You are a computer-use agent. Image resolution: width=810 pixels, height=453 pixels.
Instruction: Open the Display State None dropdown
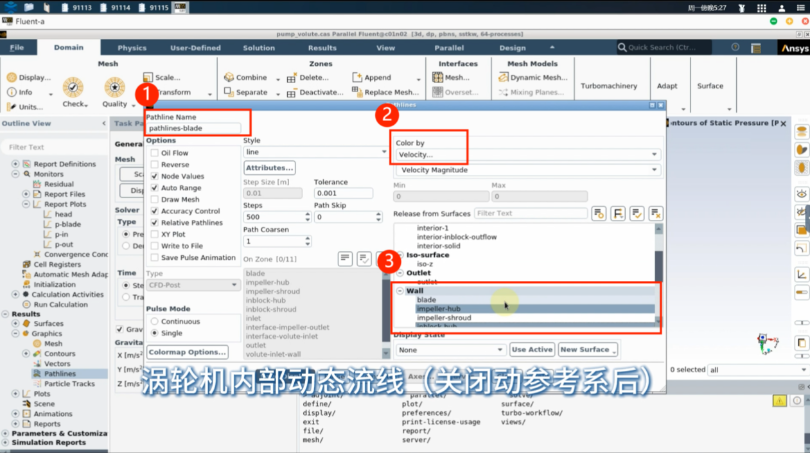click(x=450, y=350)
